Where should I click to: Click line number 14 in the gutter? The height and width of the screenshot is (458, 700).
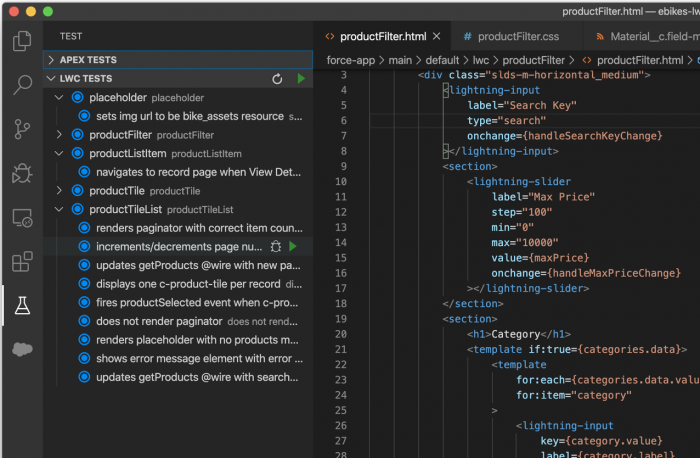pyautogui.click(x=341, y=242)
